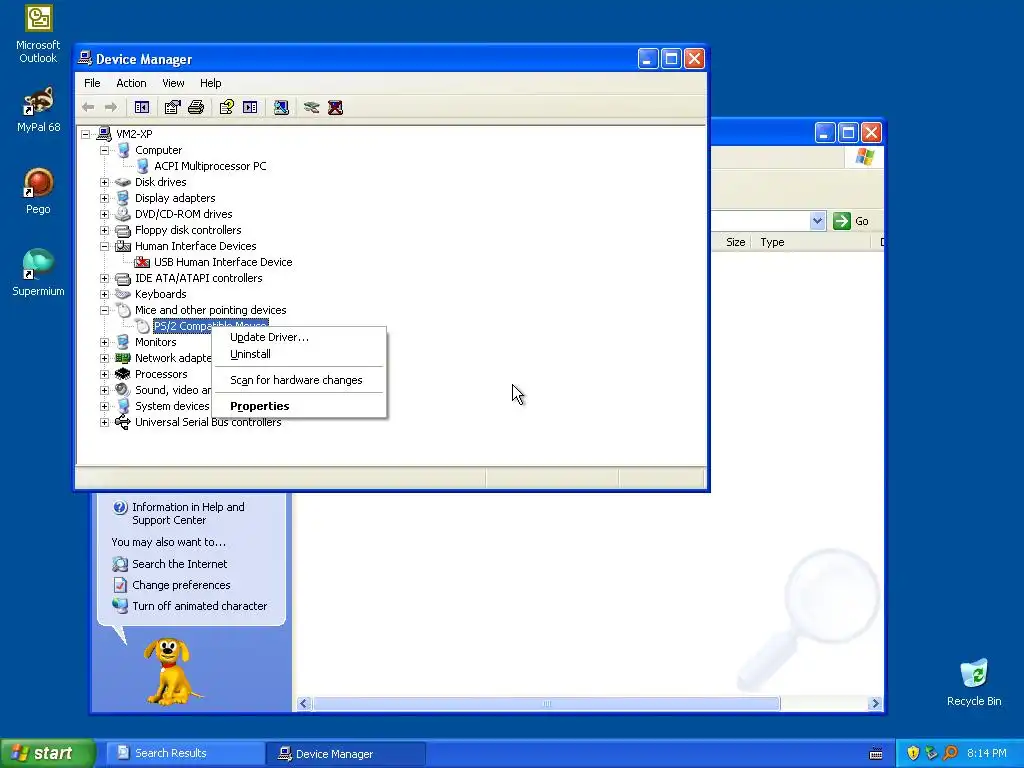
Task: Click the keyboard icon beside the system tray
Action: pos(876,754)
